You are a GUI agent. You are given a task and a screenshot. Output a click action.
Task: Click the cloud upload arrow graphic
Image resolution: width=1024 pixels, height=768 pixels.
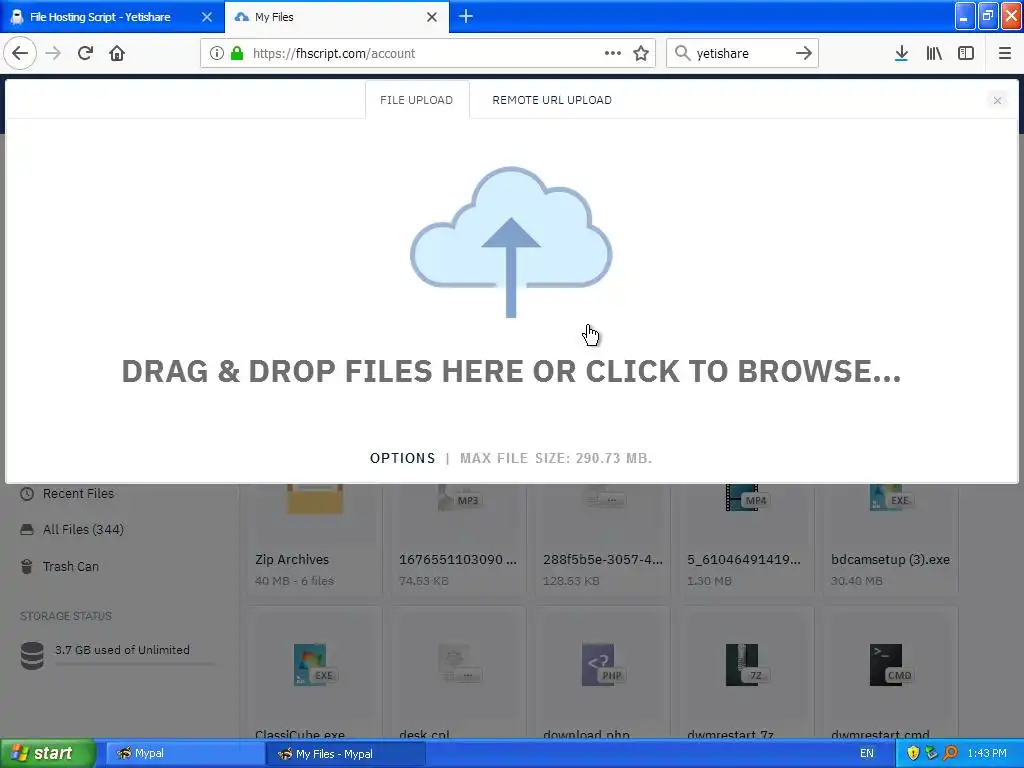point(511,242)
